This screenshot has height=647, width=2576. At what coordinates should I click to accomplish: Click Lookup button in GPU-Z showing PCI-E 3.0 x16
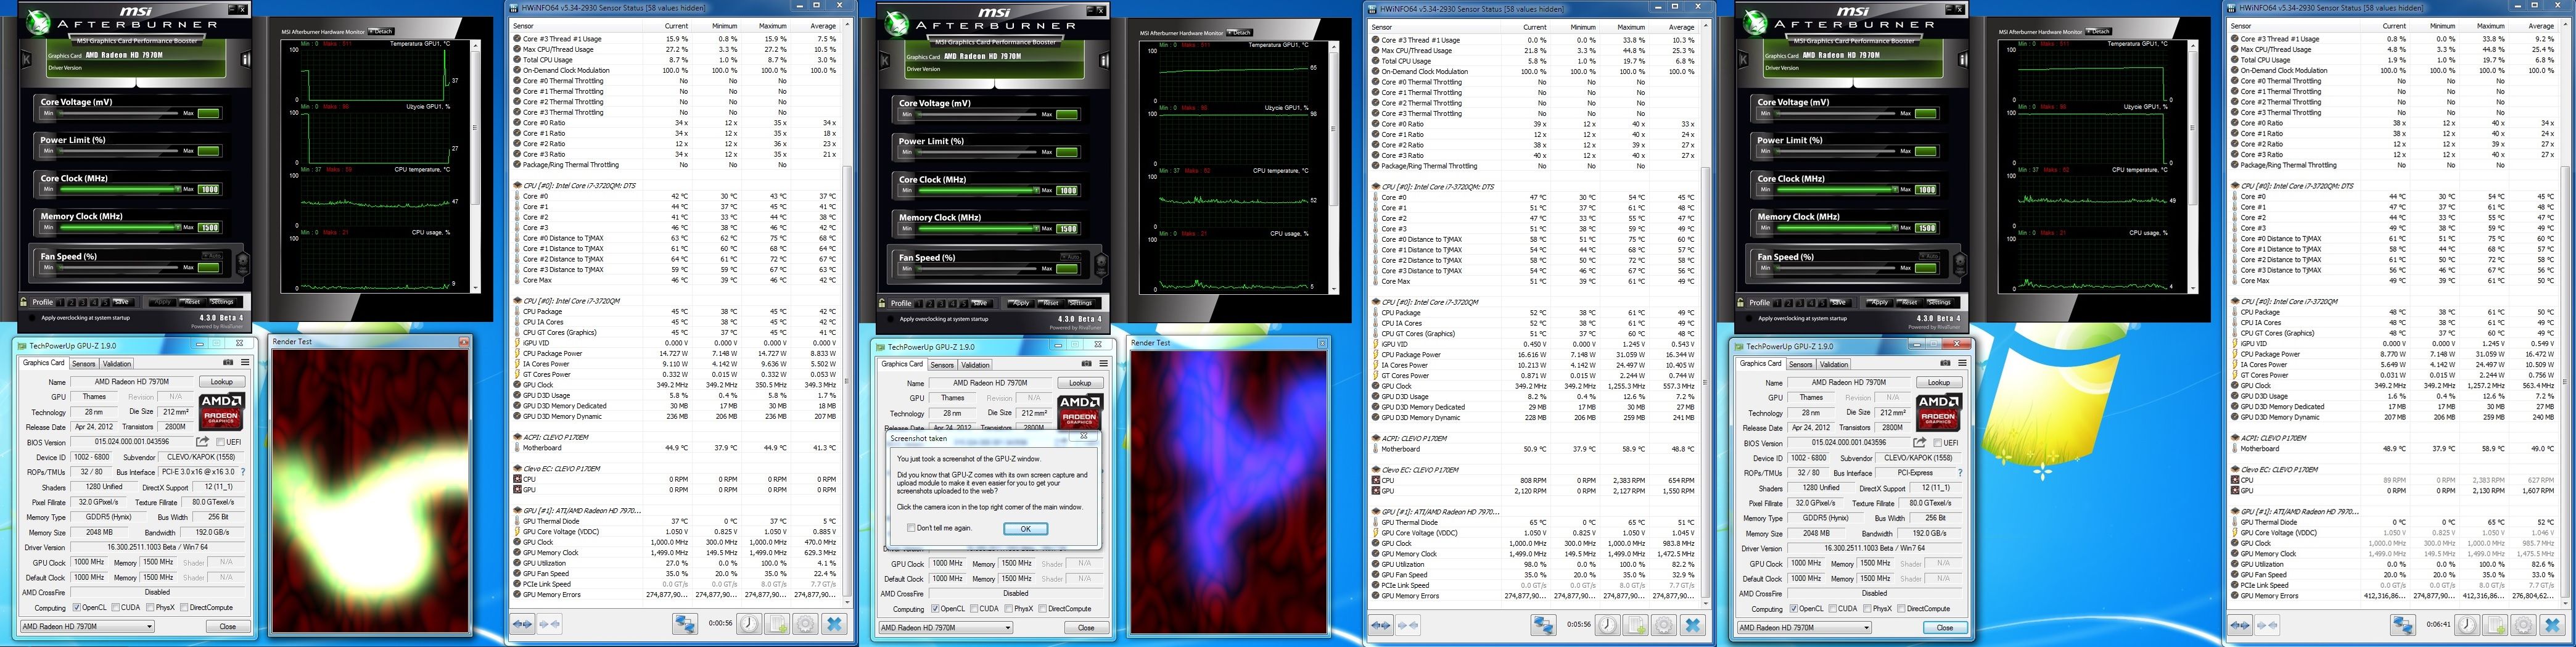pos(221,382)
